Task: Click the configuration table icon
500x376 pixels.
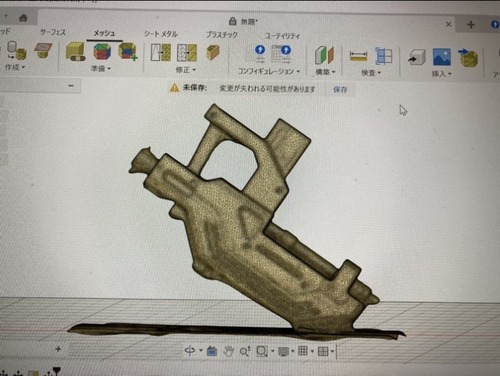Action: click(x=281, y=54)
